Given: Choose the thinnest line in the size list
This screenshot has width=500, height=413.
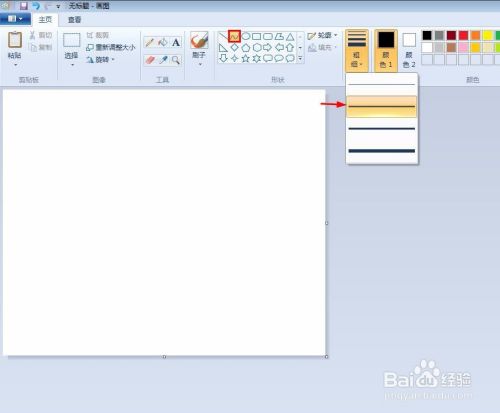Looking at the screenshot, I should click(x=382, y=84).
